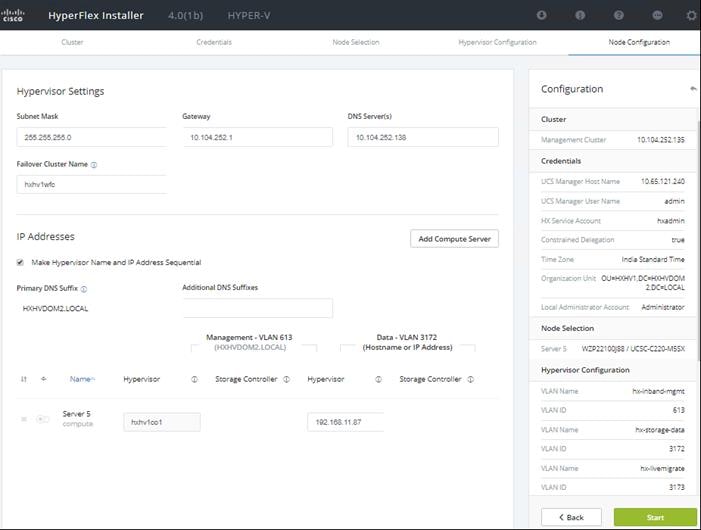
Task: Click the Gateway input field
Action: [258, 137]
